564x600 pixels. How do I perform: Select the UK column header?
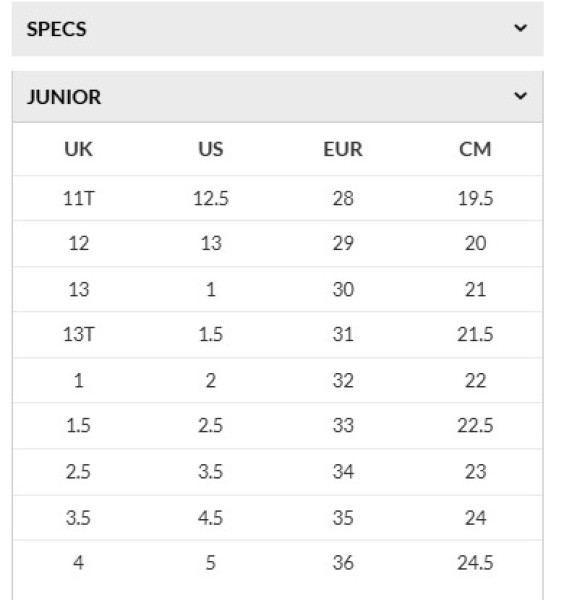[78, 149]
